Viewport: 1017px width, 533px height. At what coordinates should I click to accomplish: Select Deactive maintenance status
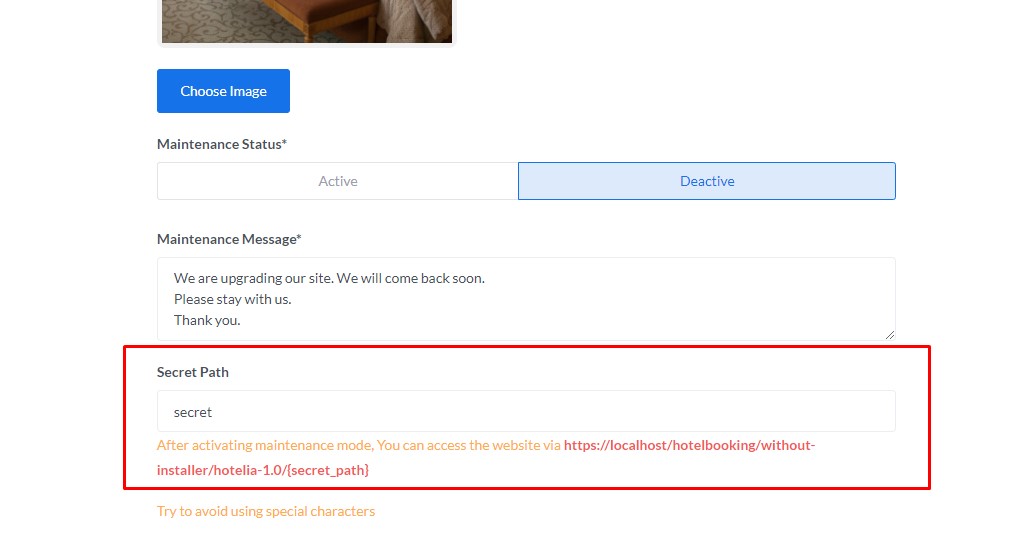point(706,181)
